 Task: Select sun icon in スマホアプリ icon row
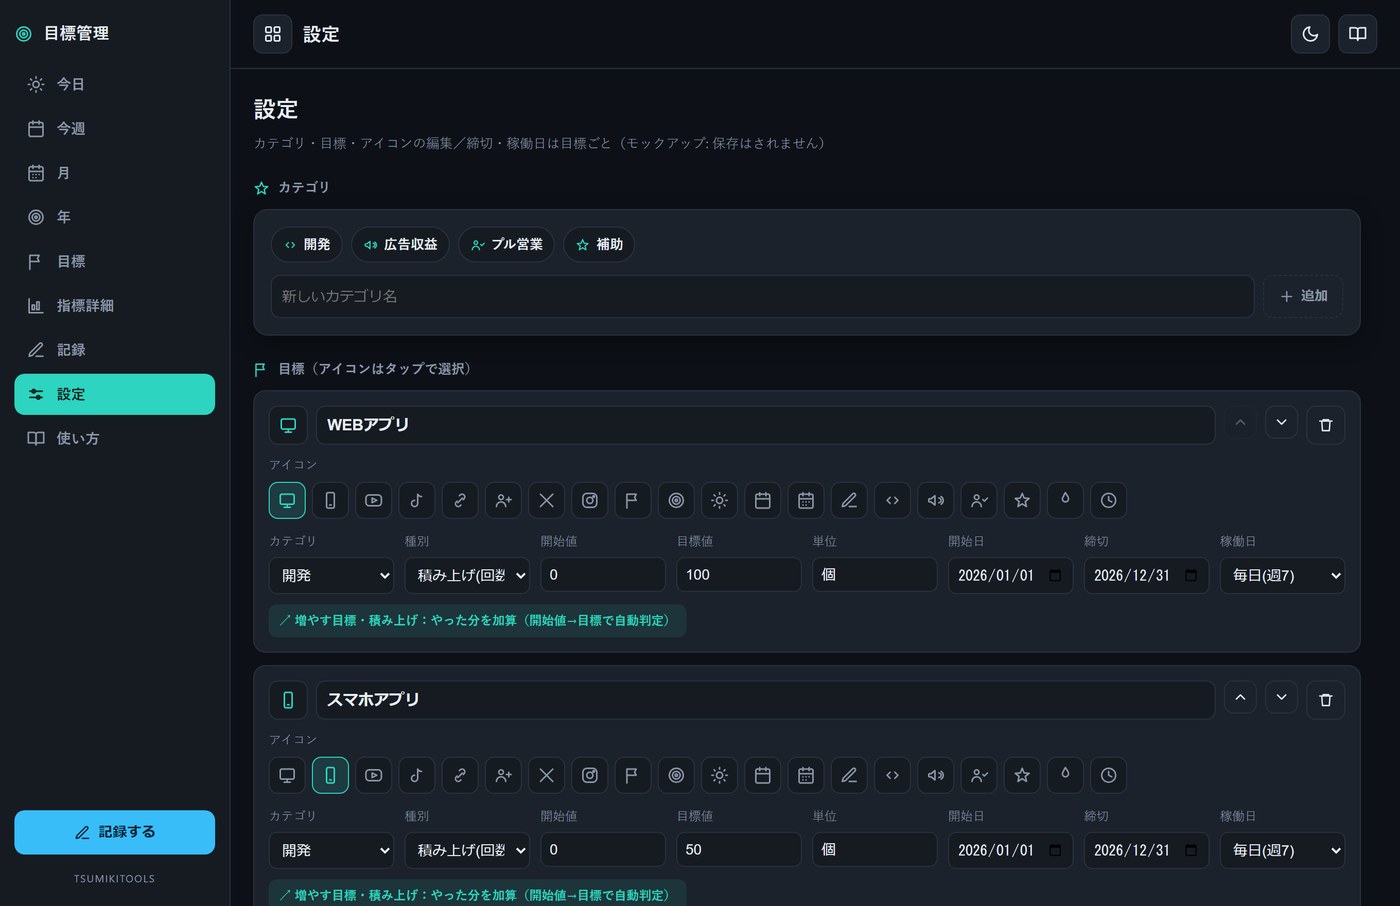pyautogui.click(x=719, y=775)
